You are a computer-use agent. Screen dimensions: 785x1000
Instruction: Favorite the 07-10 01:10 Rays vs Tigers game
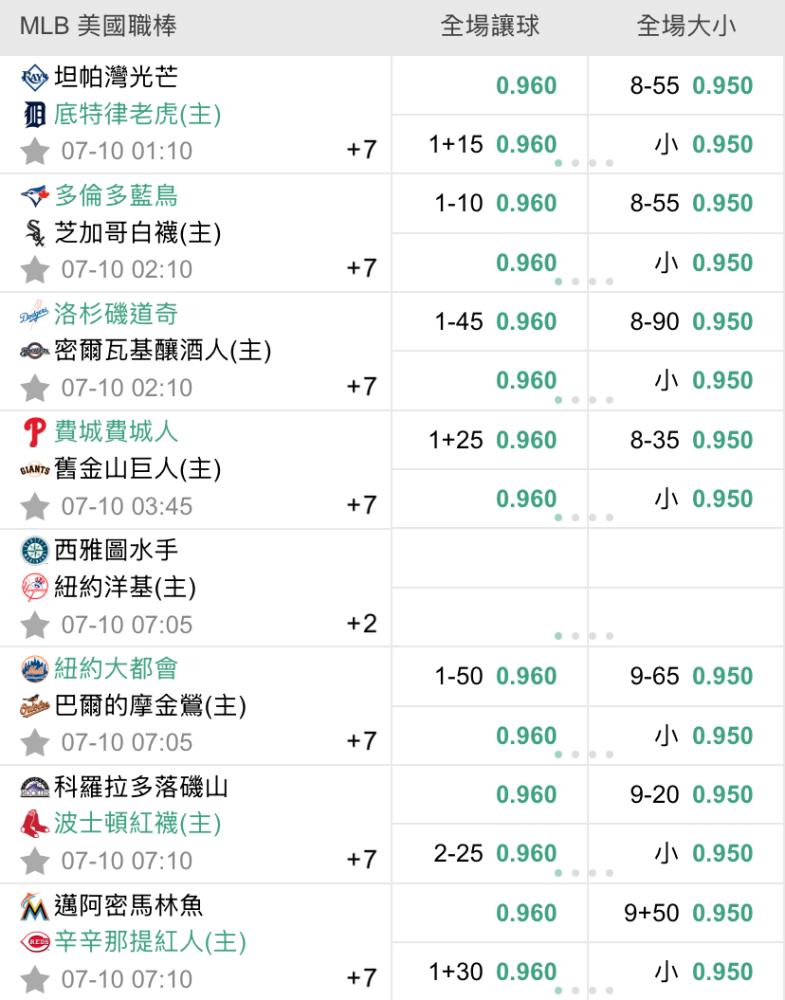[34, 151]
